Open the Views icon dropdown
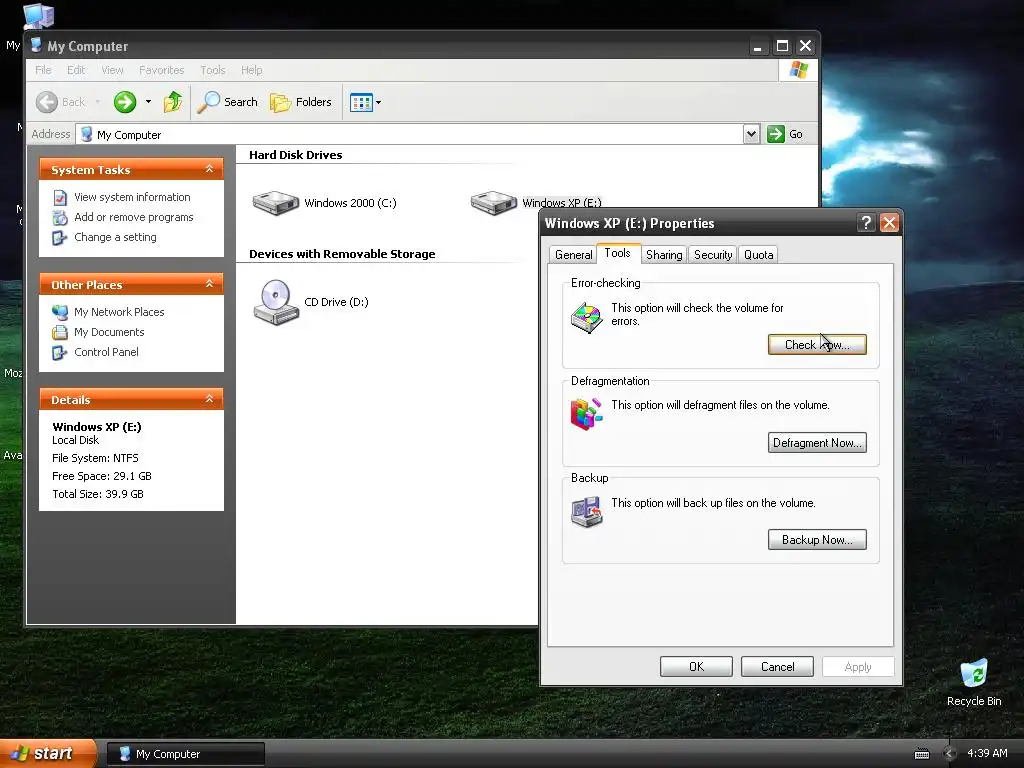The height and width of the screenshot is (768, 1024). pyautogui.click(x=366, y=102)
